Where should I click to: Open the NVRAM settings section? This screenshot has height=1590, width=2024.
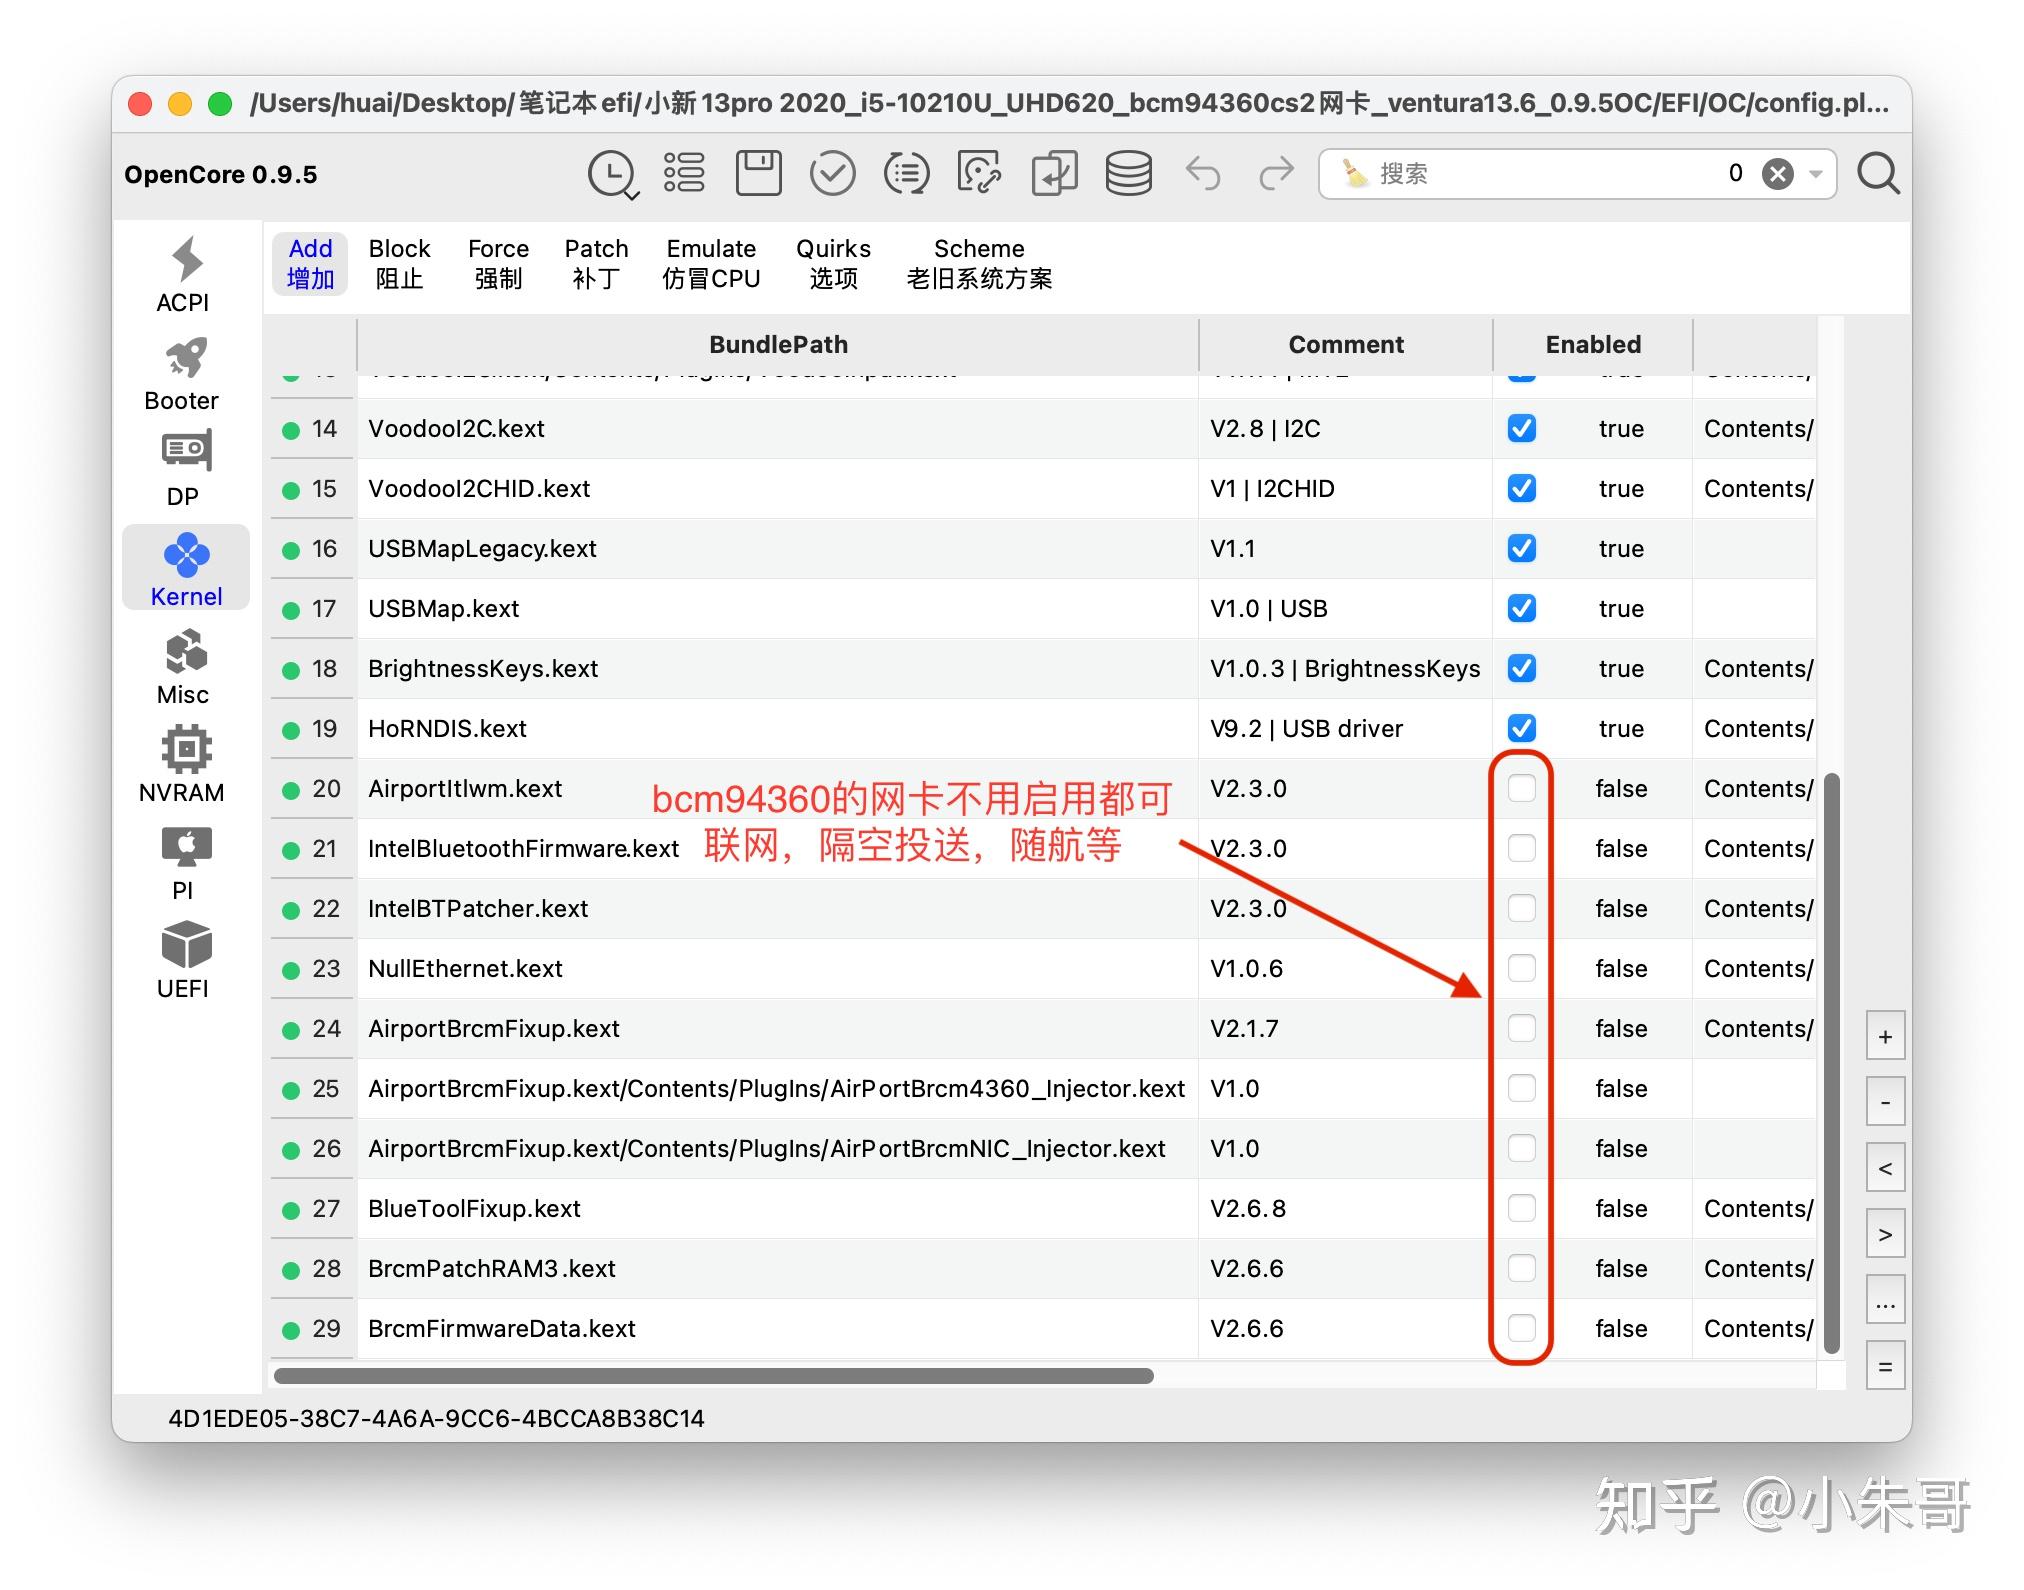click(183, 760)
